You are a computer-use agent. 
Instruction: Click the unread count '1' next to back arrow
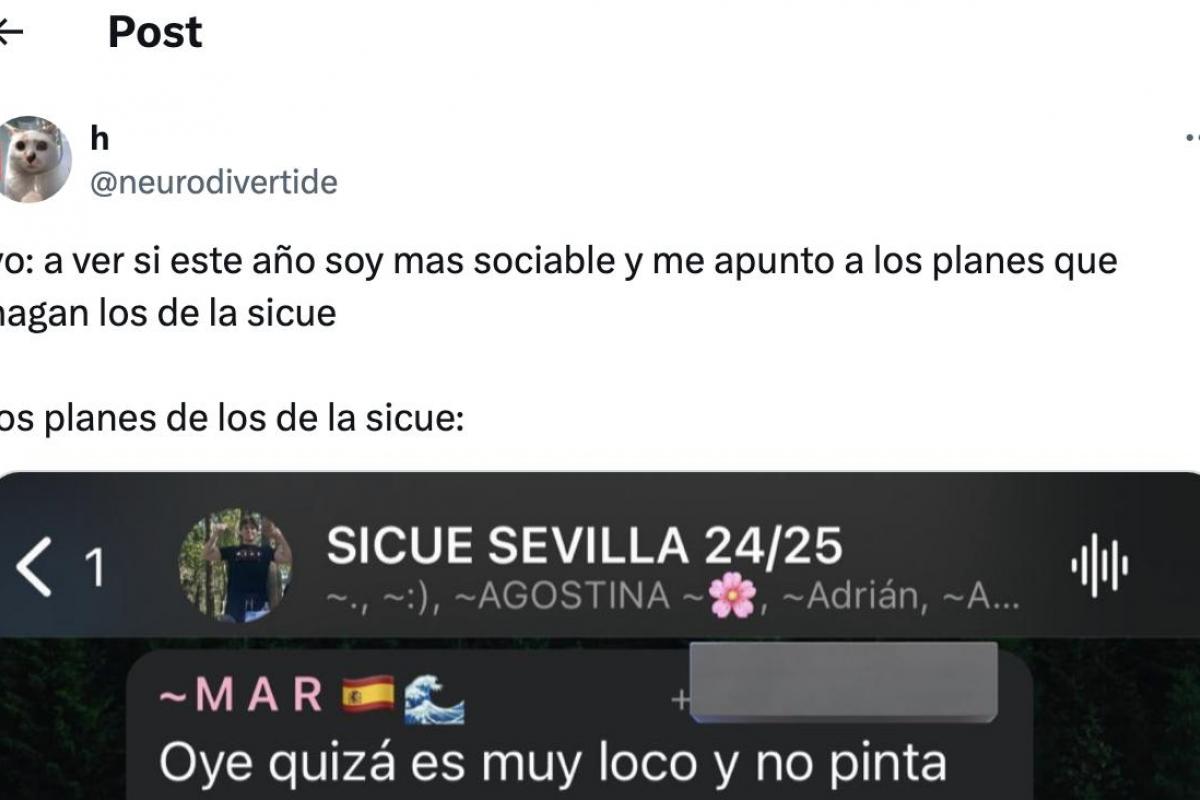94,568
